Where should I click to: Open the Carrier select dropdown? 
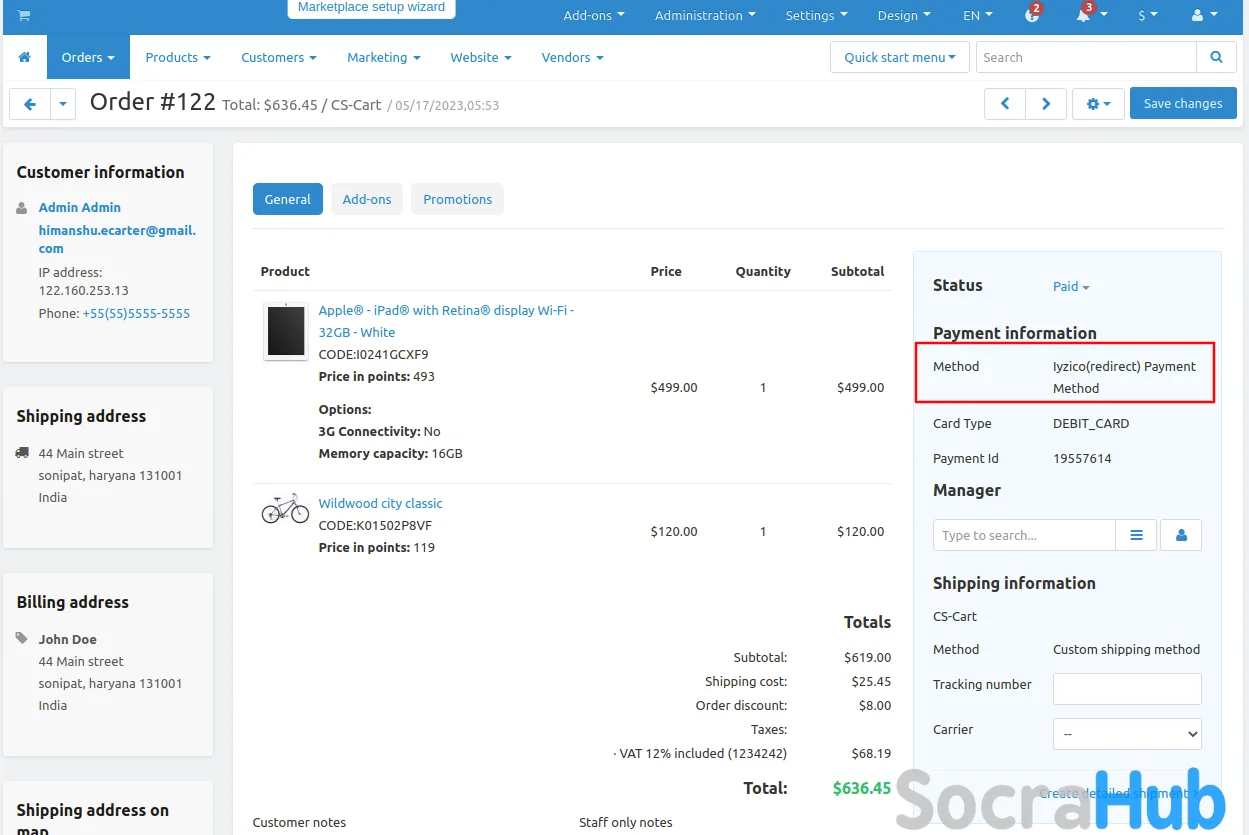(1127, 734)
